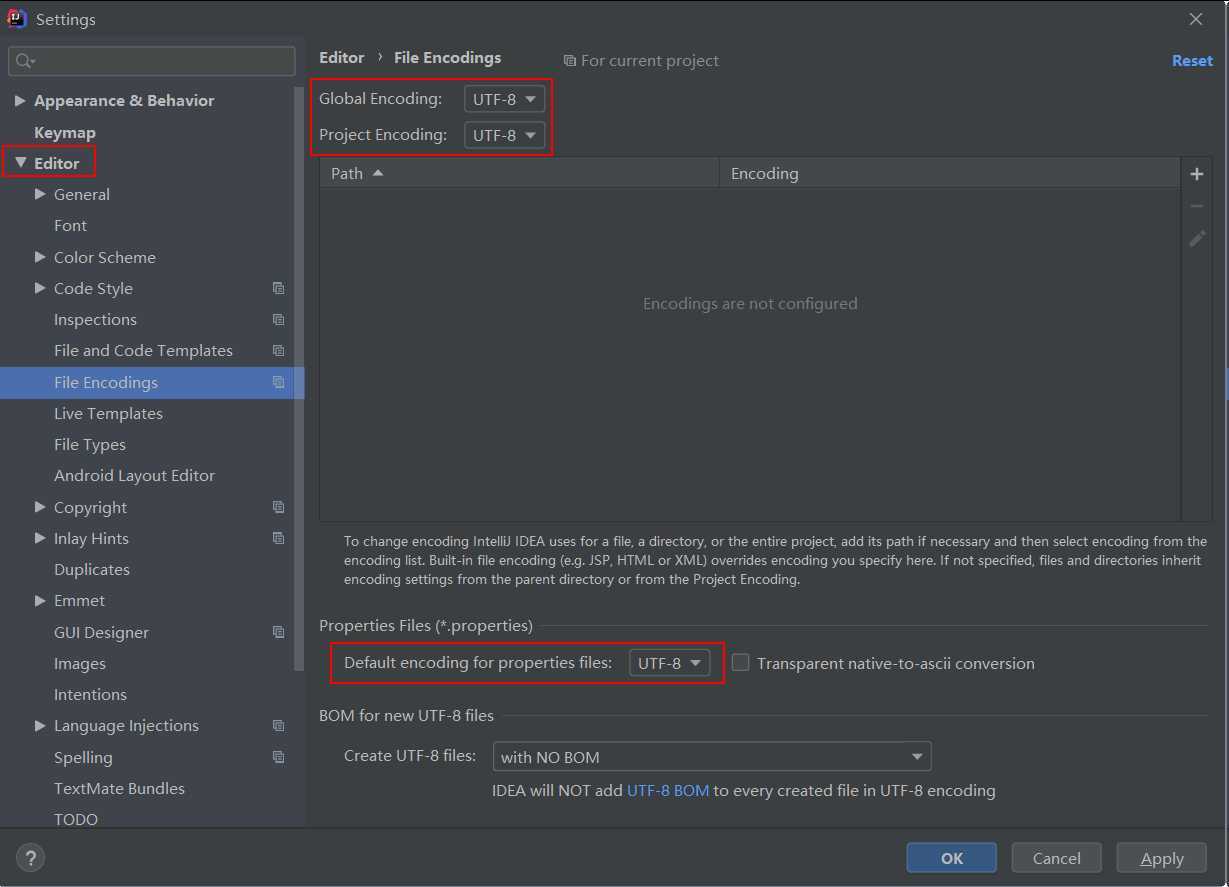Screen dimensions: 1229x887
Task: Open the Create UTF-8 files BOM dropdown
Action: (x=711, y=756)
